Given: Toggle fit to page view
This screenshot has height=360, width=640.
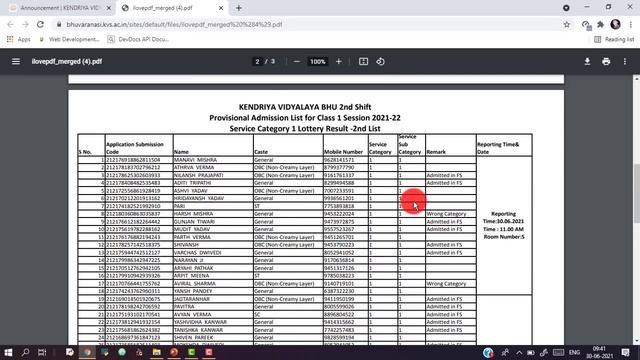Looking at the screenshot, I should pos(363,62).
